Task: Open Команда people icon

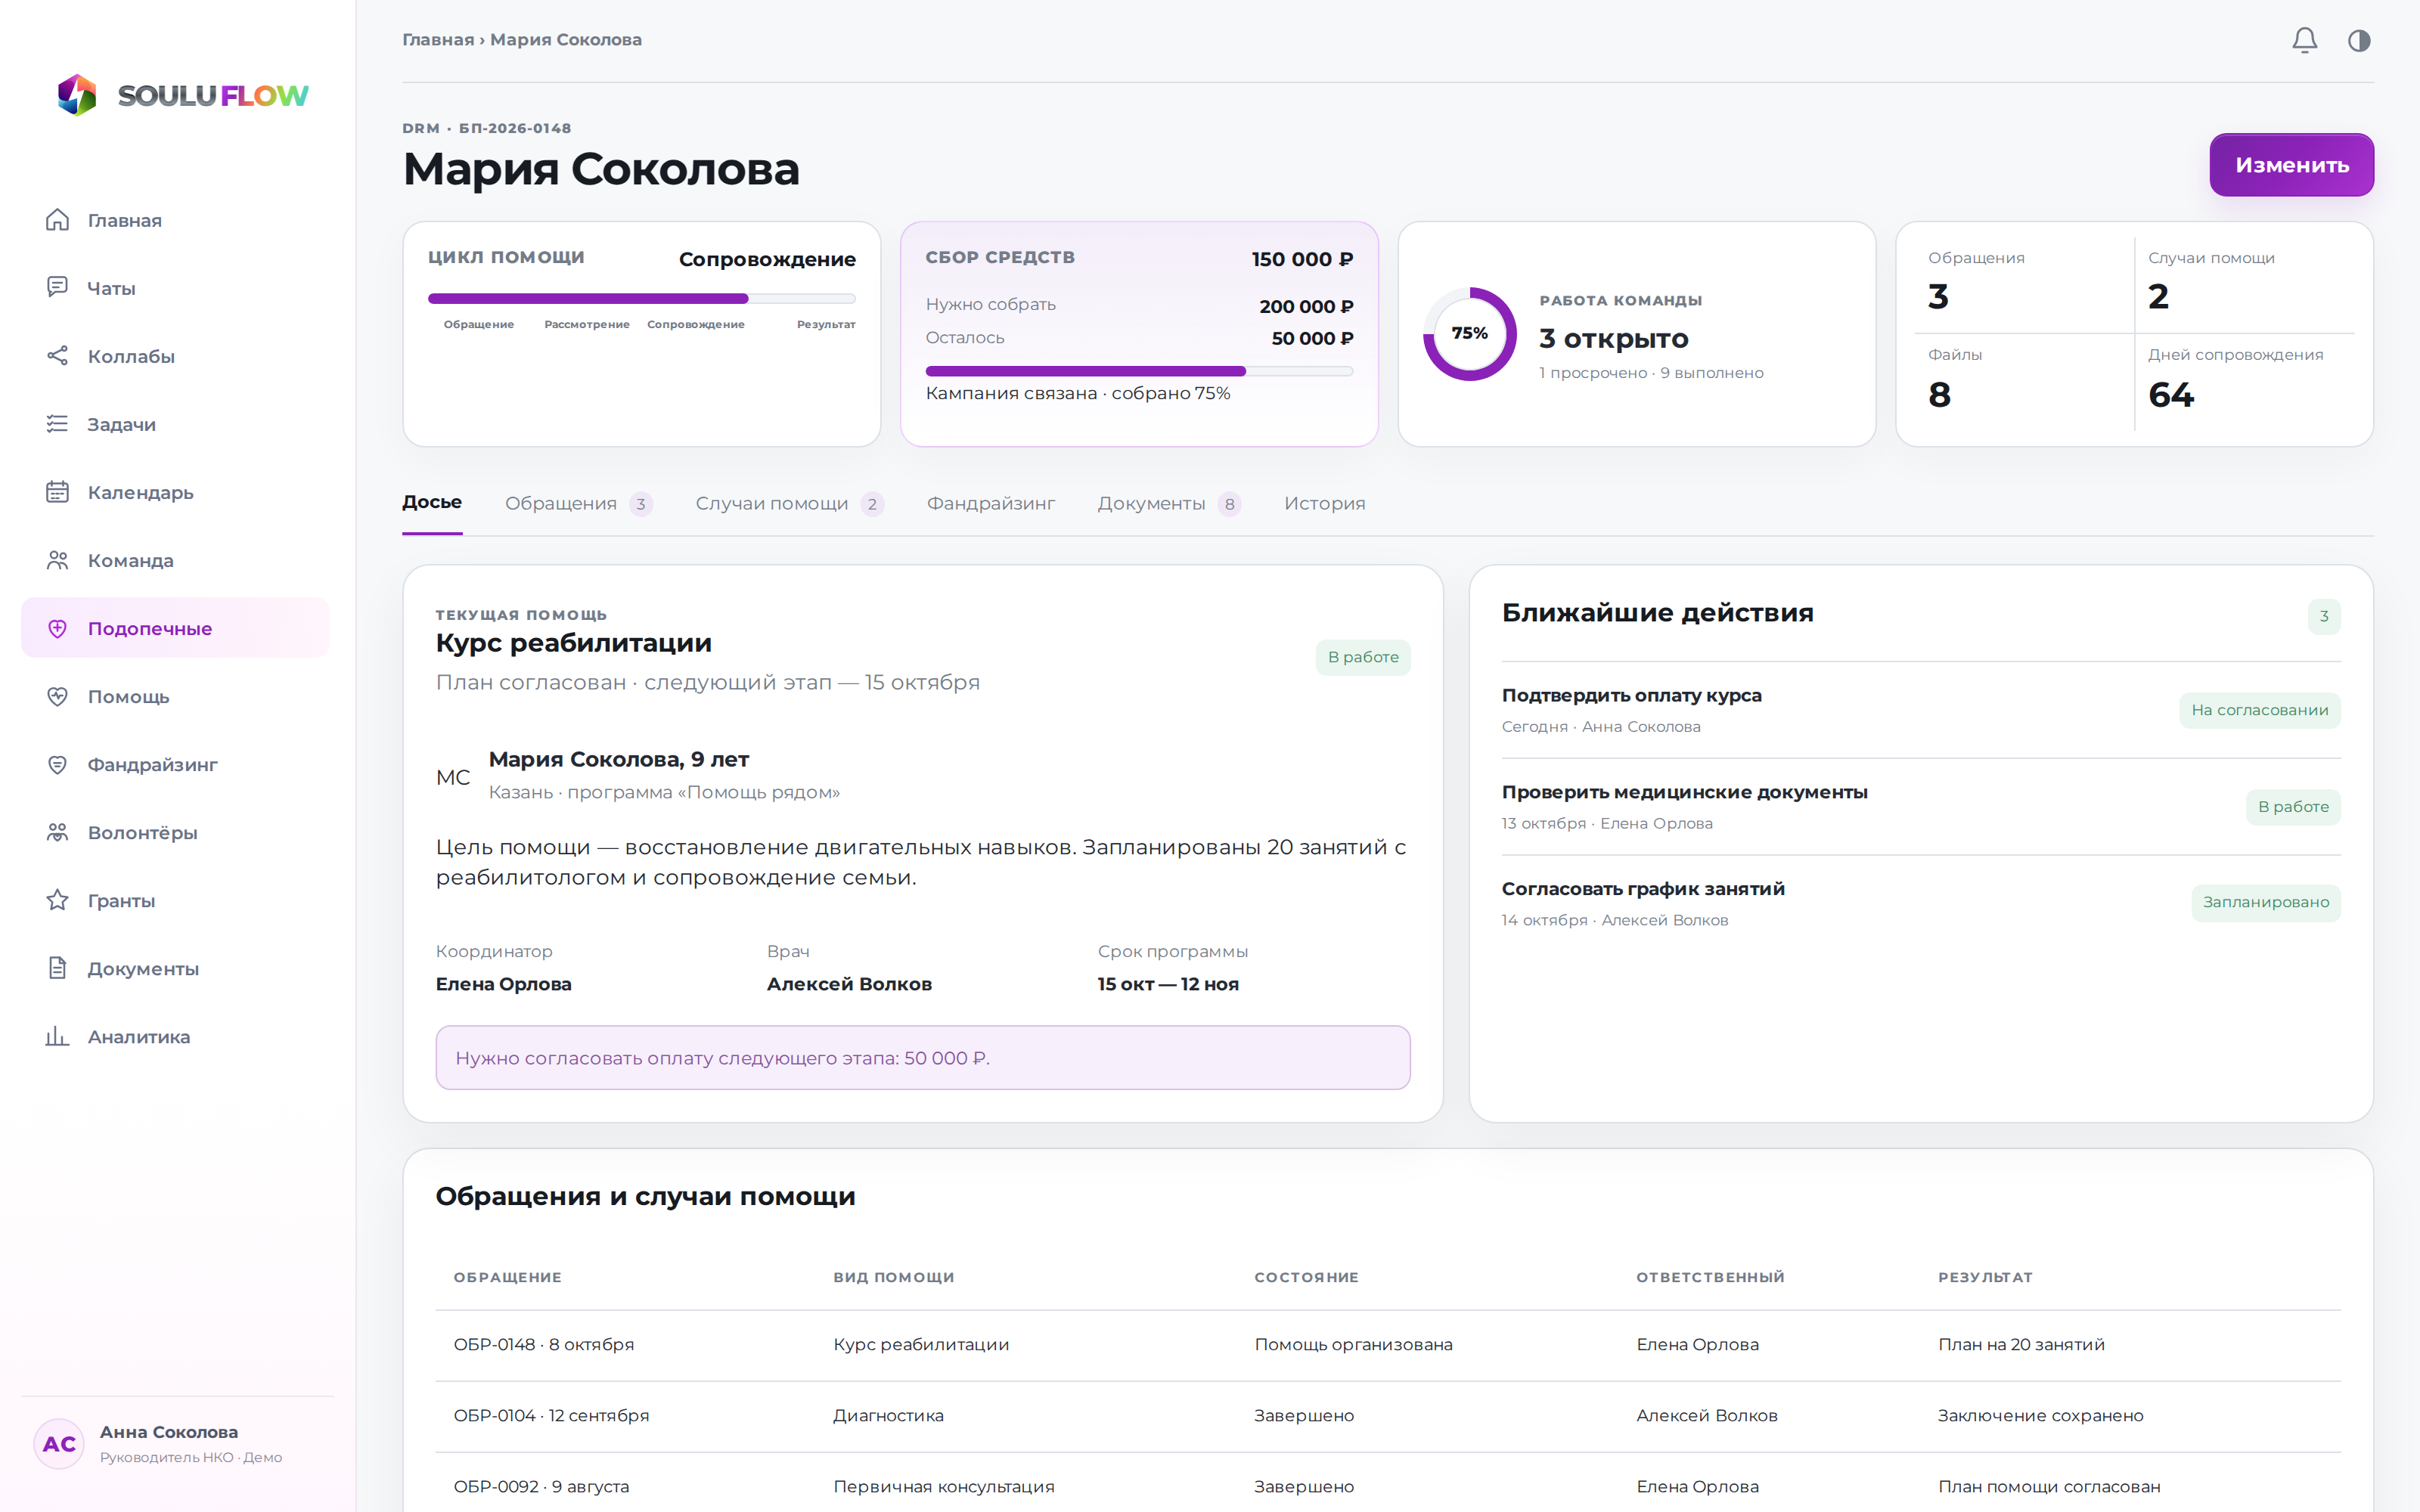Action: (57, 560)
